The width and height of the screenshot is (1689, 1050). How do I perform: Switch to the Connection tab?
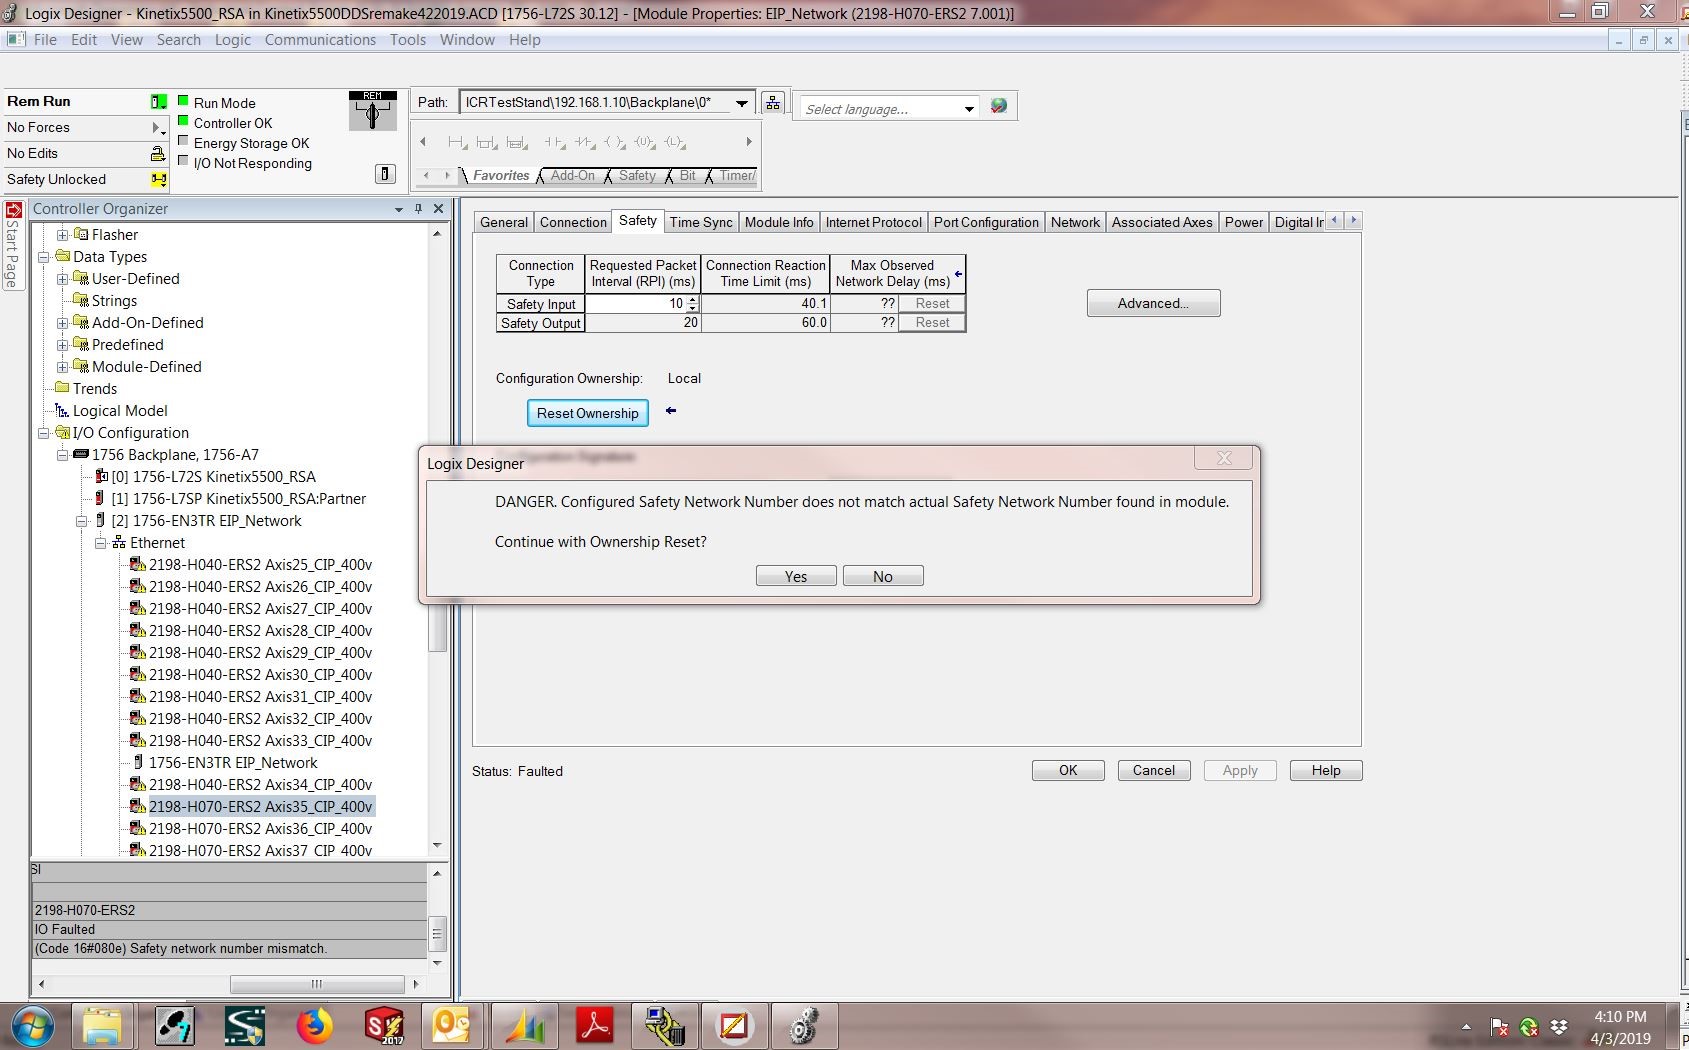click(x=573, y=222)
